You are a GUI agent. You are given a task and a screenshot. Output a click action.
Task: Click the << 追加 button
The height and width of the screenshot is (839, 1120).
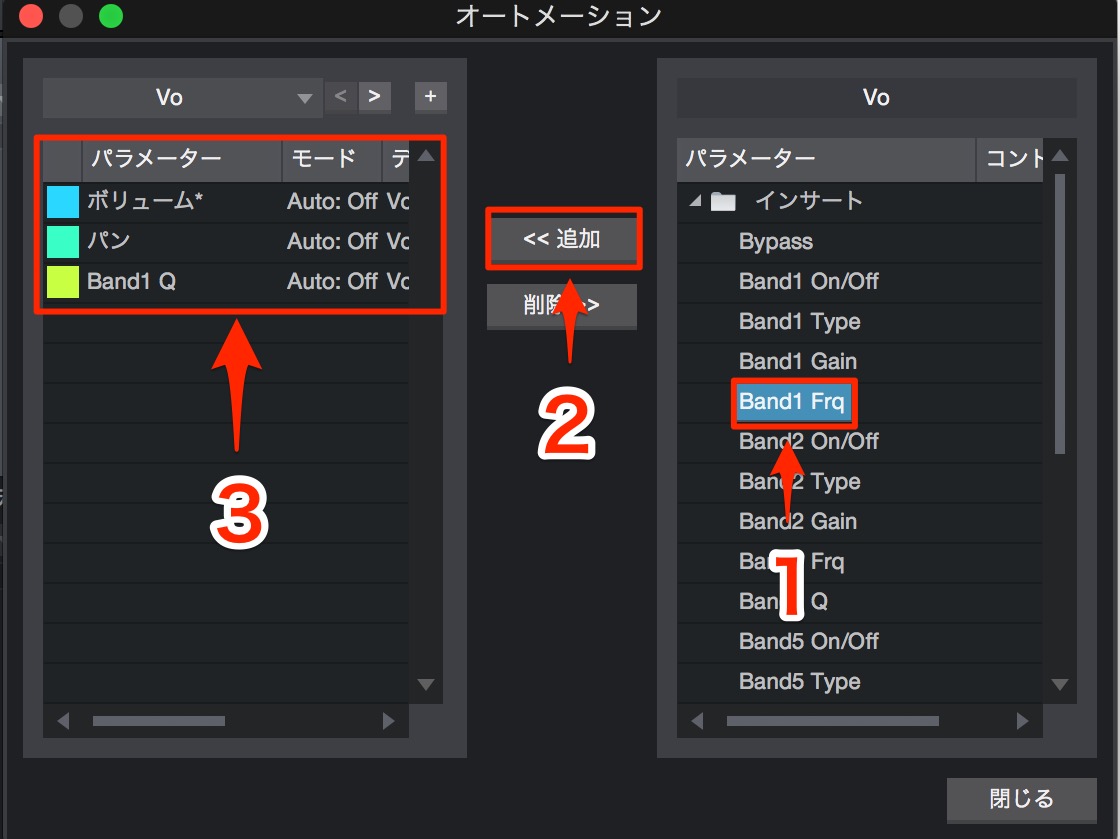[x=562, y=238]
